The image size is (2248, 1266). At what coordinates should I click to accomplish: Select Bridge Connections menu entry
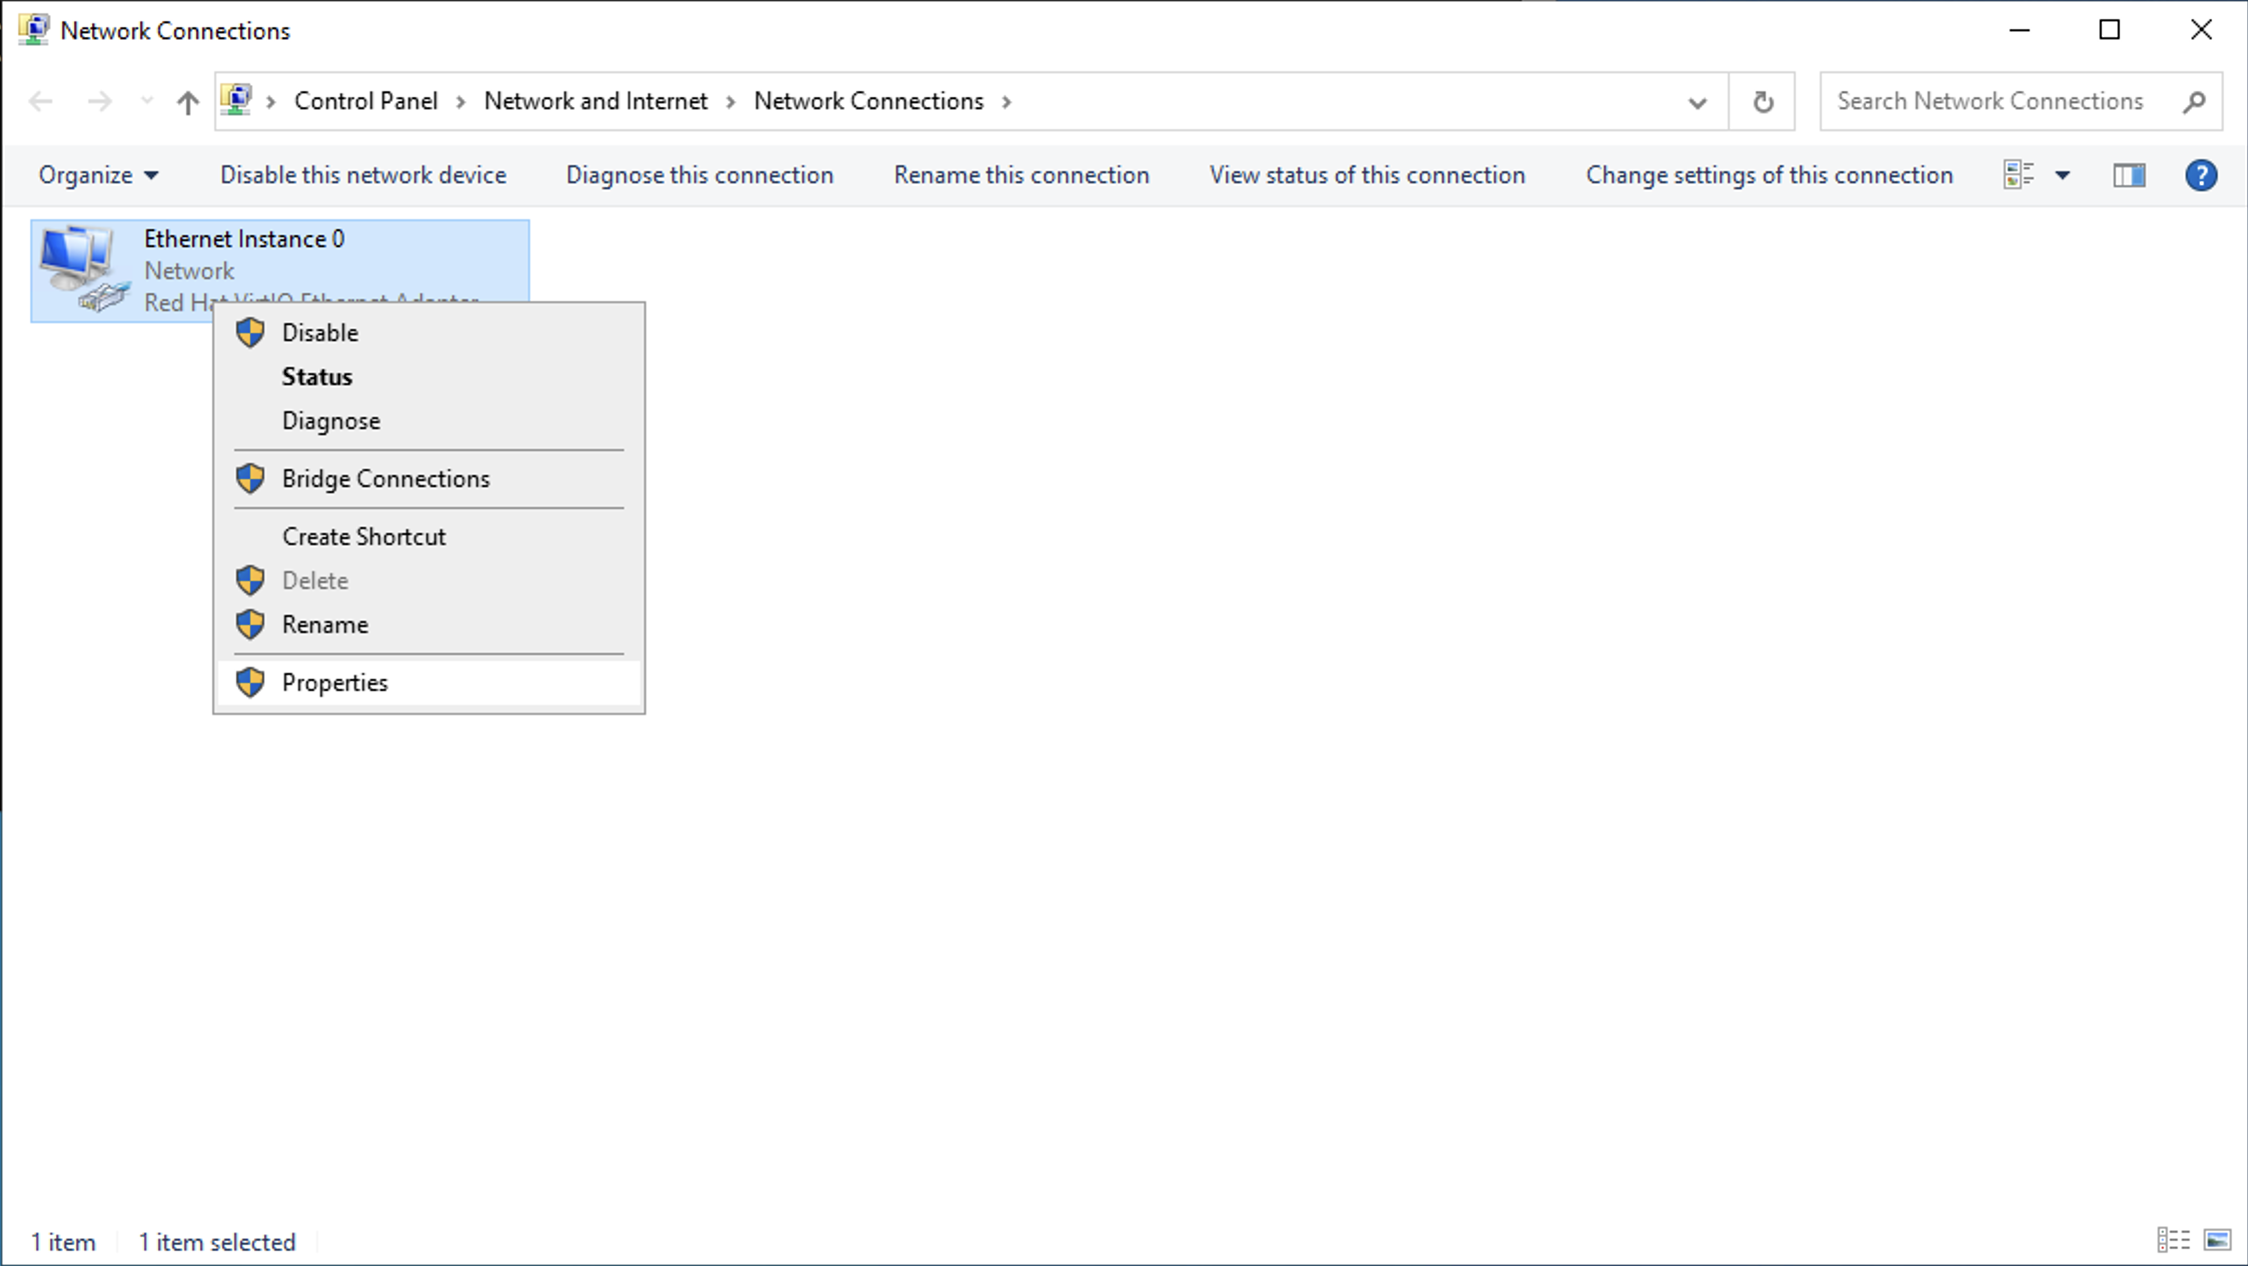(385, 478)
